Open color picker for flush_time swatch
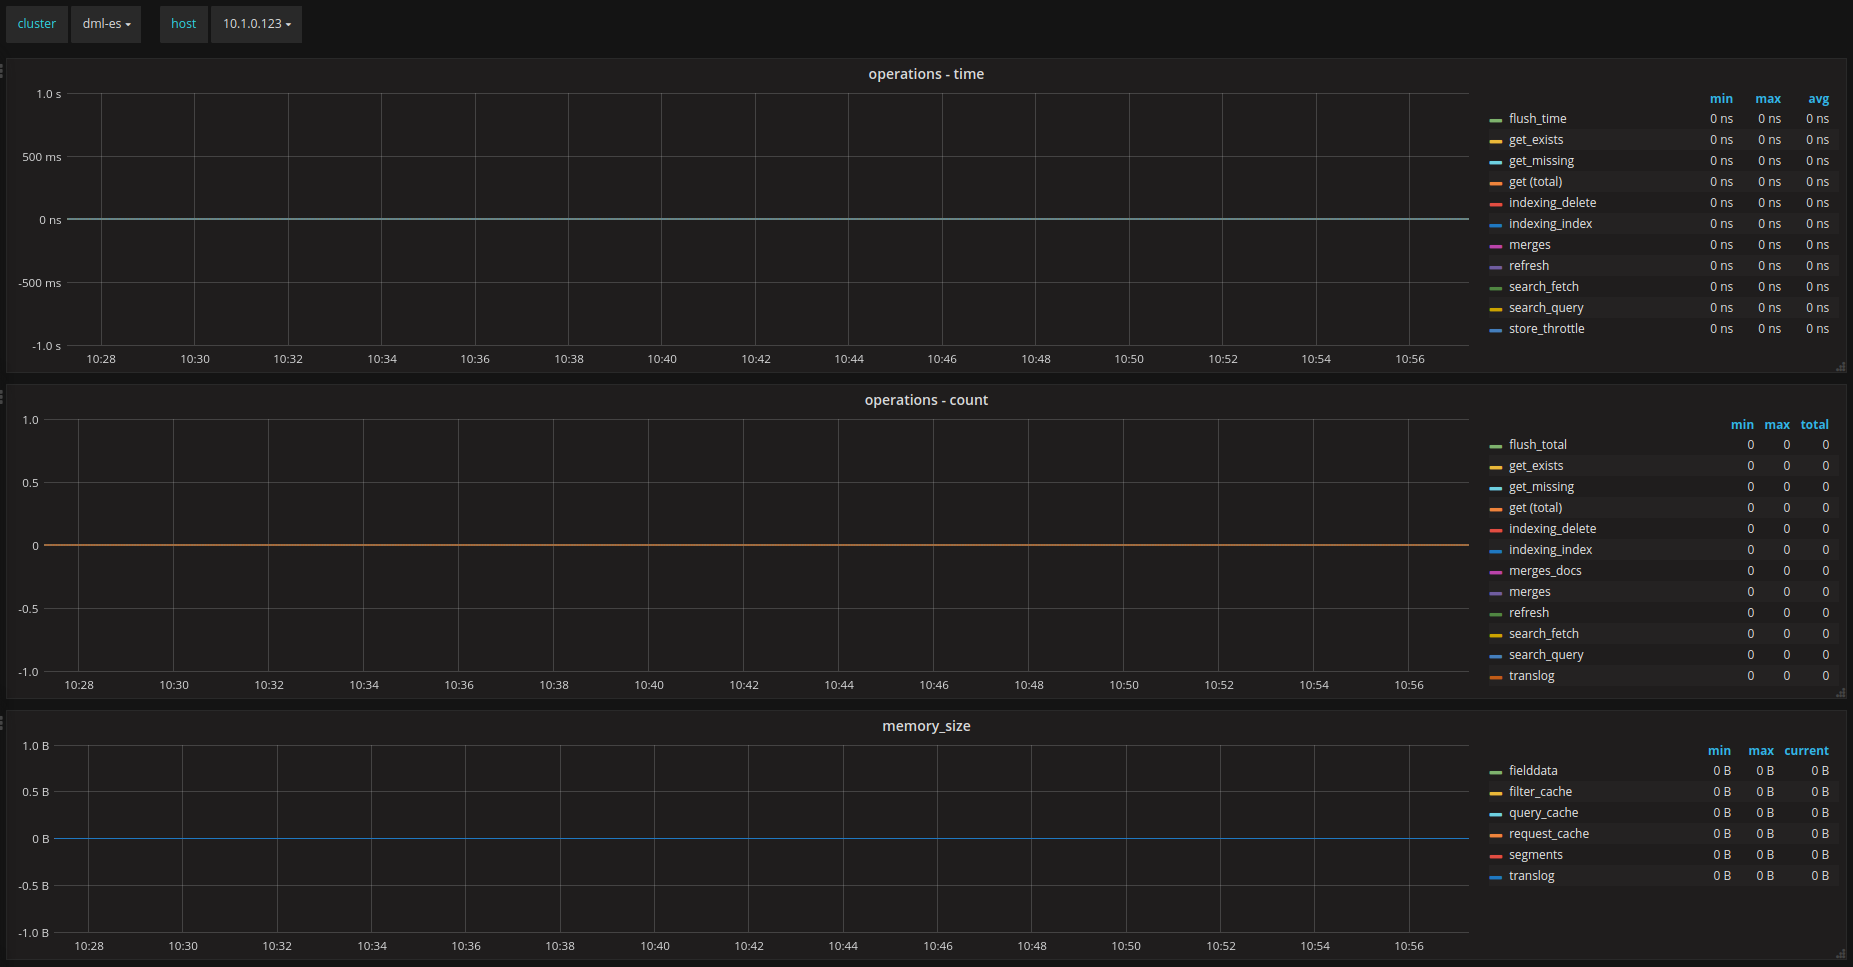This screenshot has height=967, width=1853. coord(1496,120)
